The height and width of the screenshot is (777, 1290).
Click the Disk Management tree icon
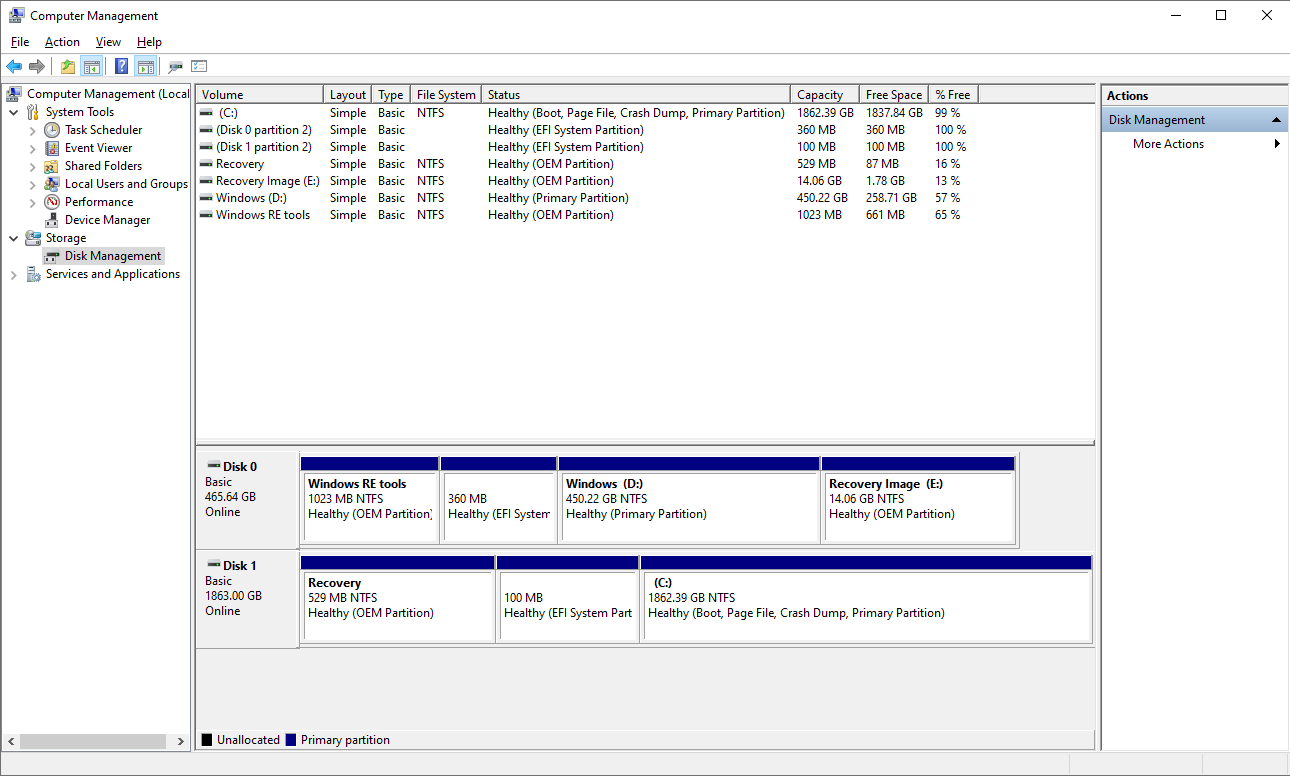pos(52,256)
